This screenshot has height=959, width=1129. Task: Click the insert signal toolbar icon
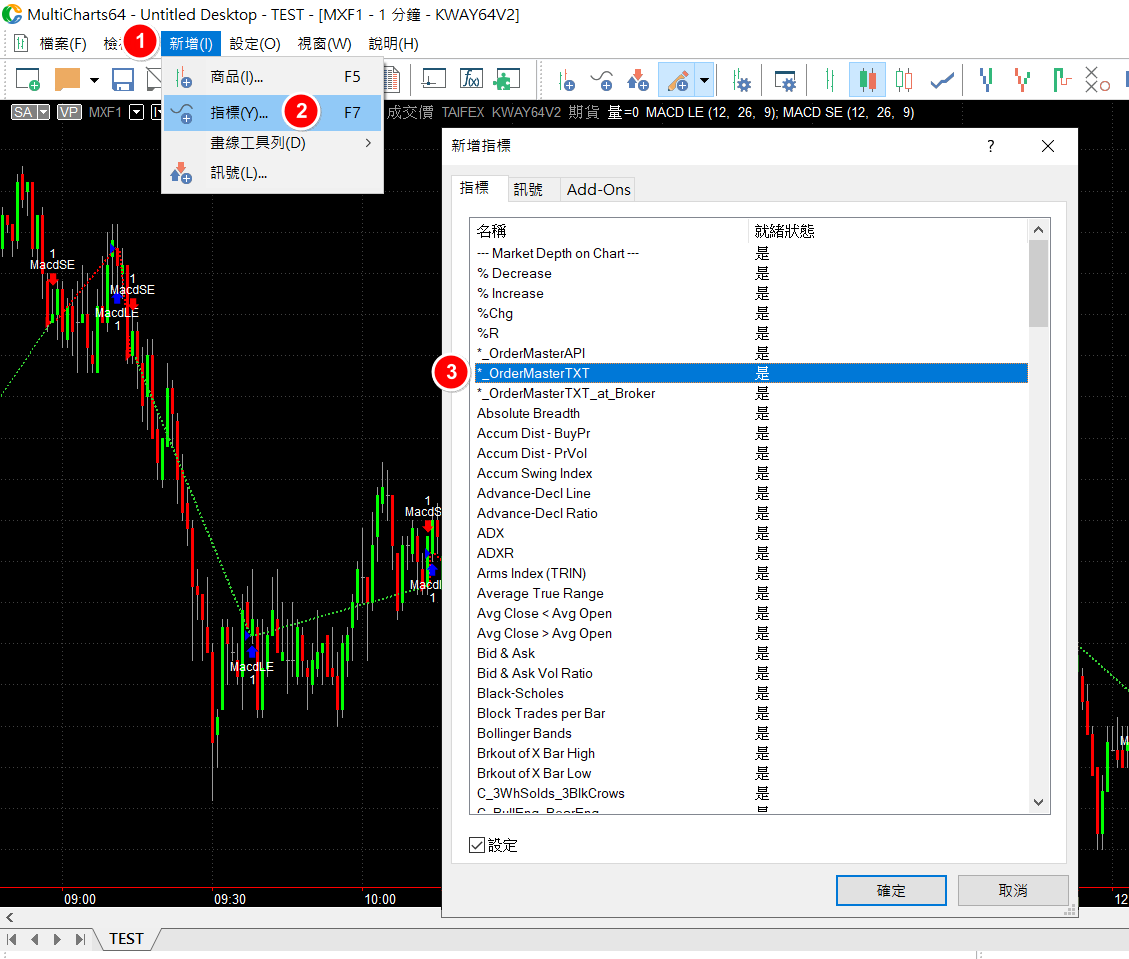coord(637,80)
